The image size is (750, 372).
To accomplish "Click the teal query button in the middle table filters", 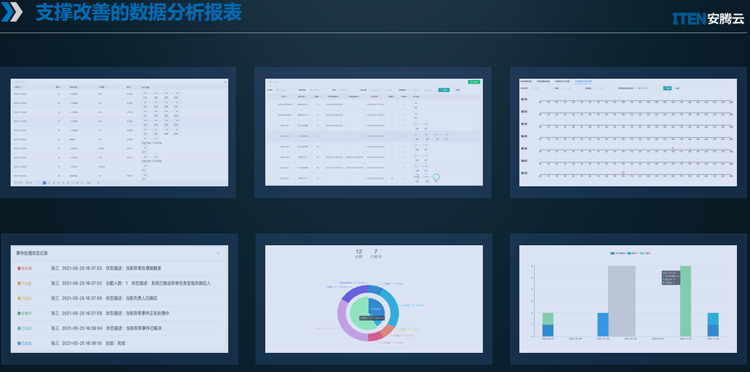I will 444,90.
